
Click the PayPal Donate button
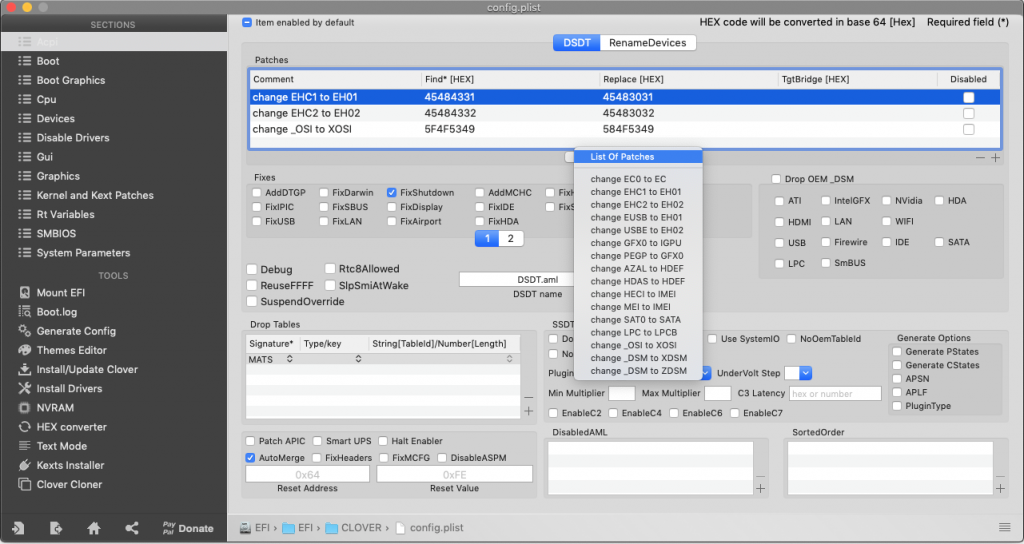[188, 528]
